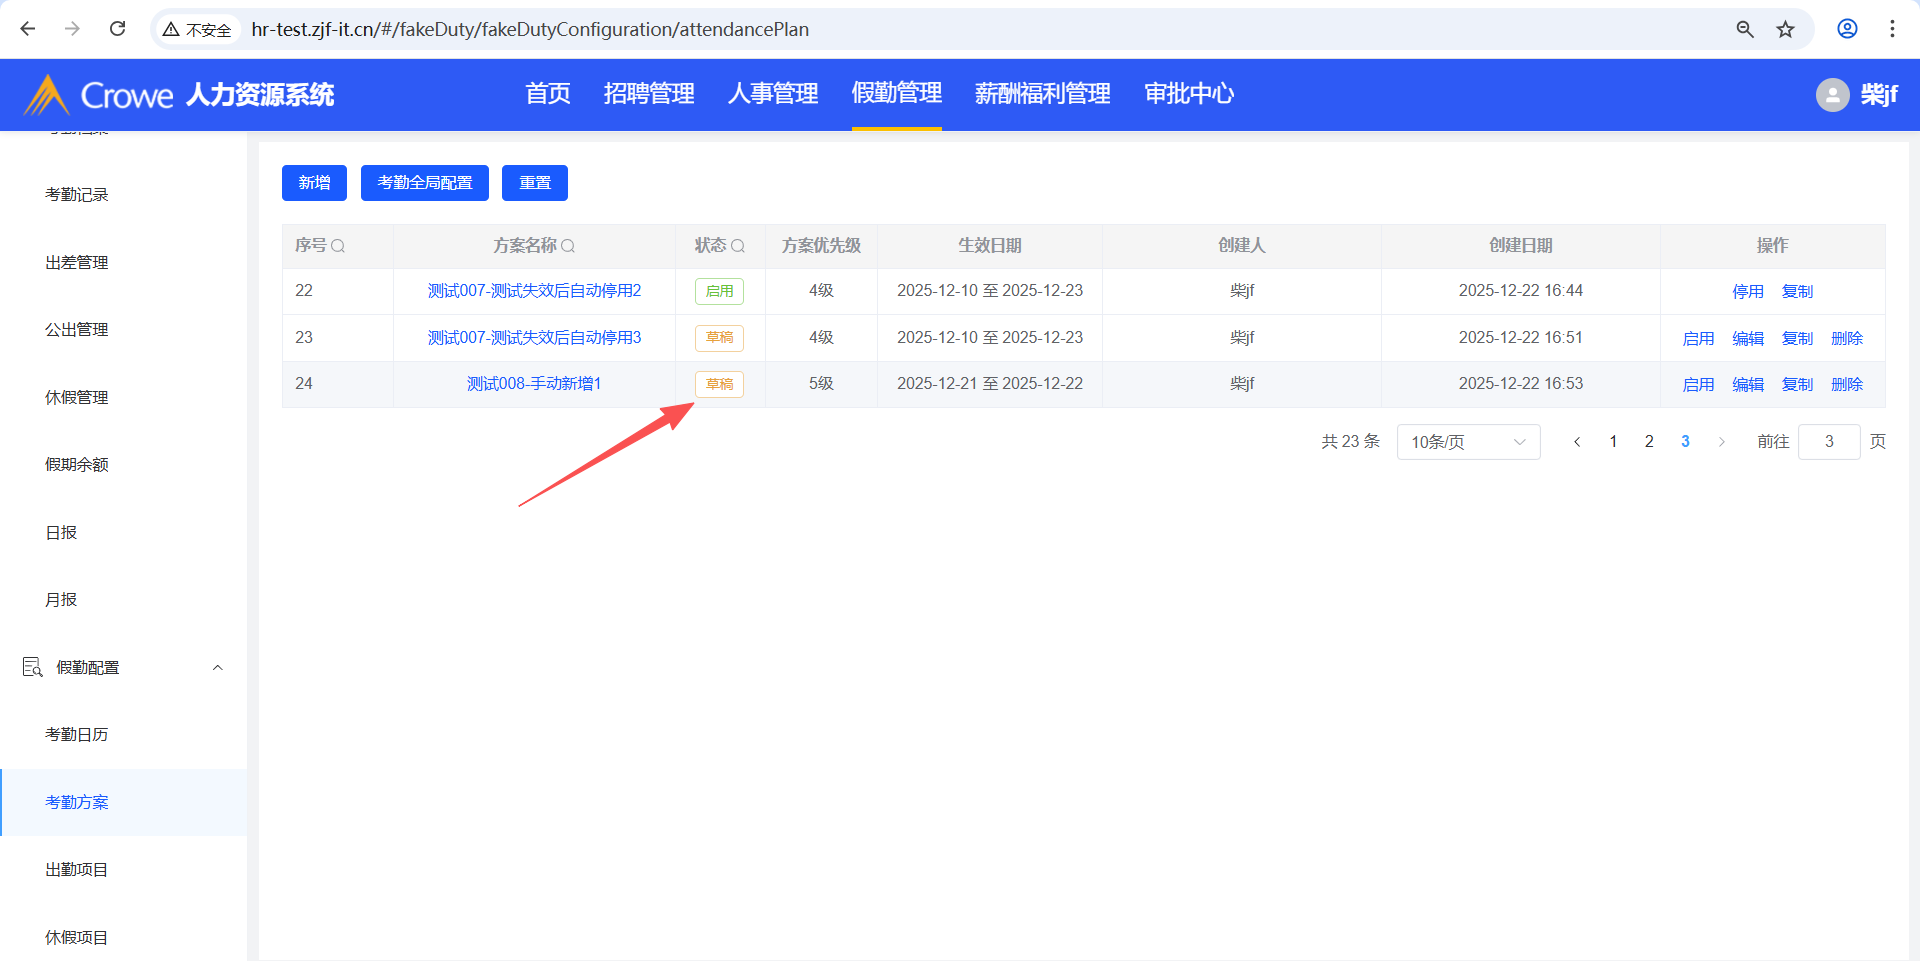The width and height of the screenshot is (1920, 961).
Task: Open the 审批中心 top menu
Action: [x=1188, y=94]
